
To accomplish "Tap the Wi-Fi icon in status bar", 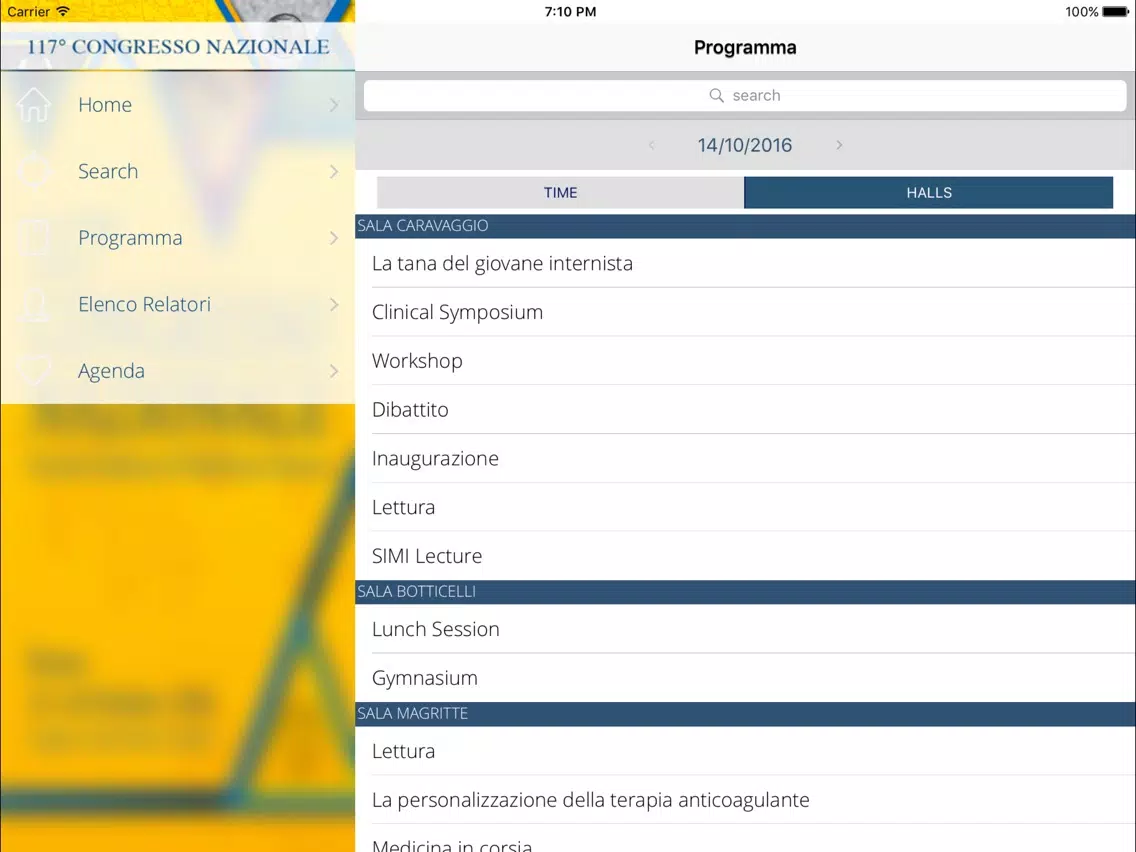I will point(63,12).
